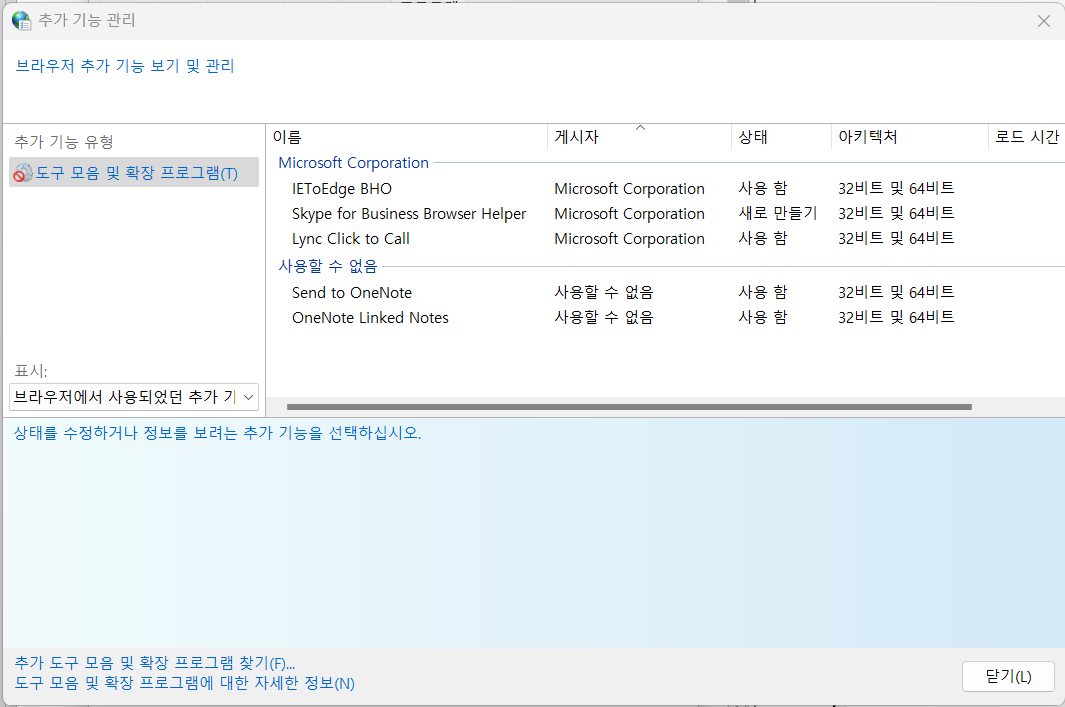Sort by the 게시자 column header
The height and width of the screenshot is (707, 1065).
tap(639, 137)
